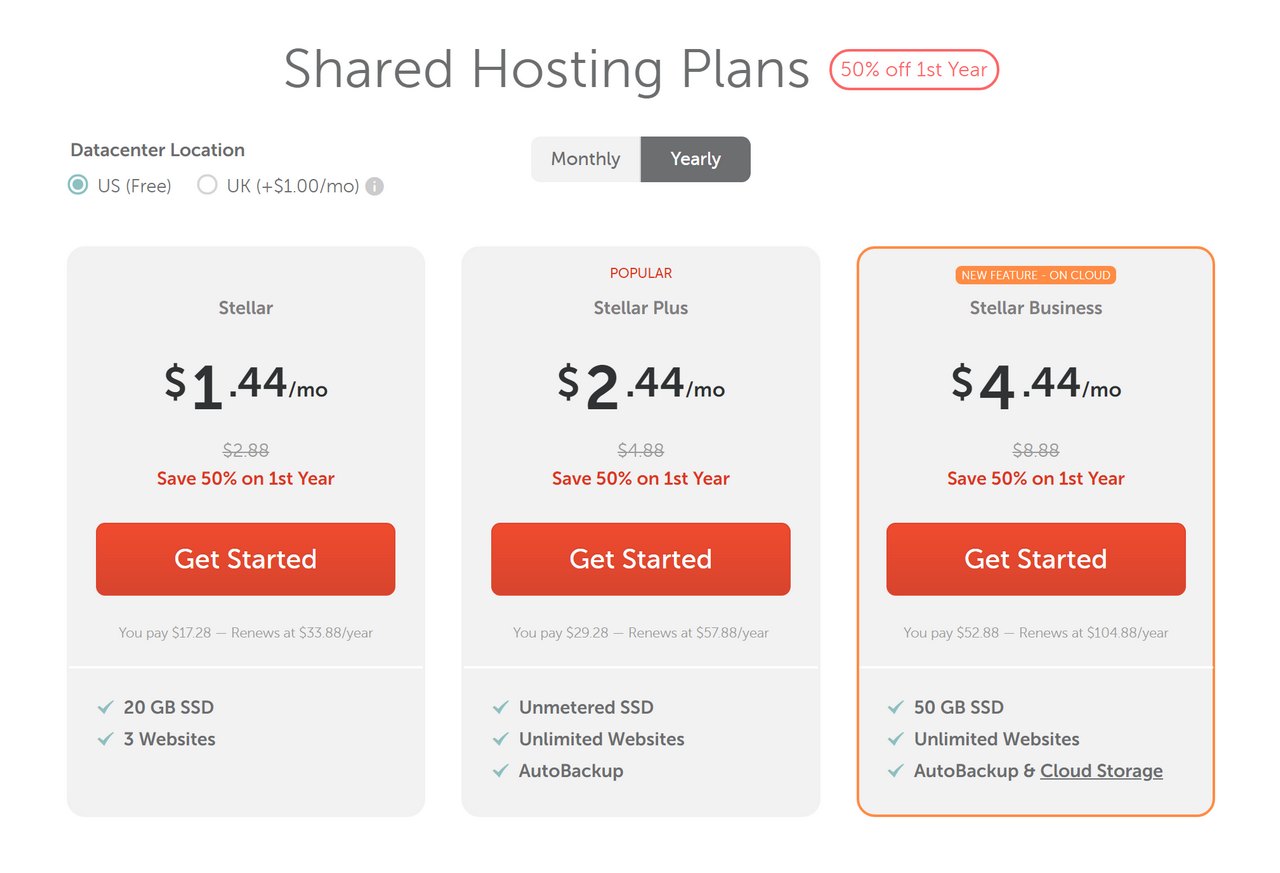Click the info icon beside UK pricing
Viewport: 1280px width, 873px height.
pyautogui.click(x=374, y=185)
